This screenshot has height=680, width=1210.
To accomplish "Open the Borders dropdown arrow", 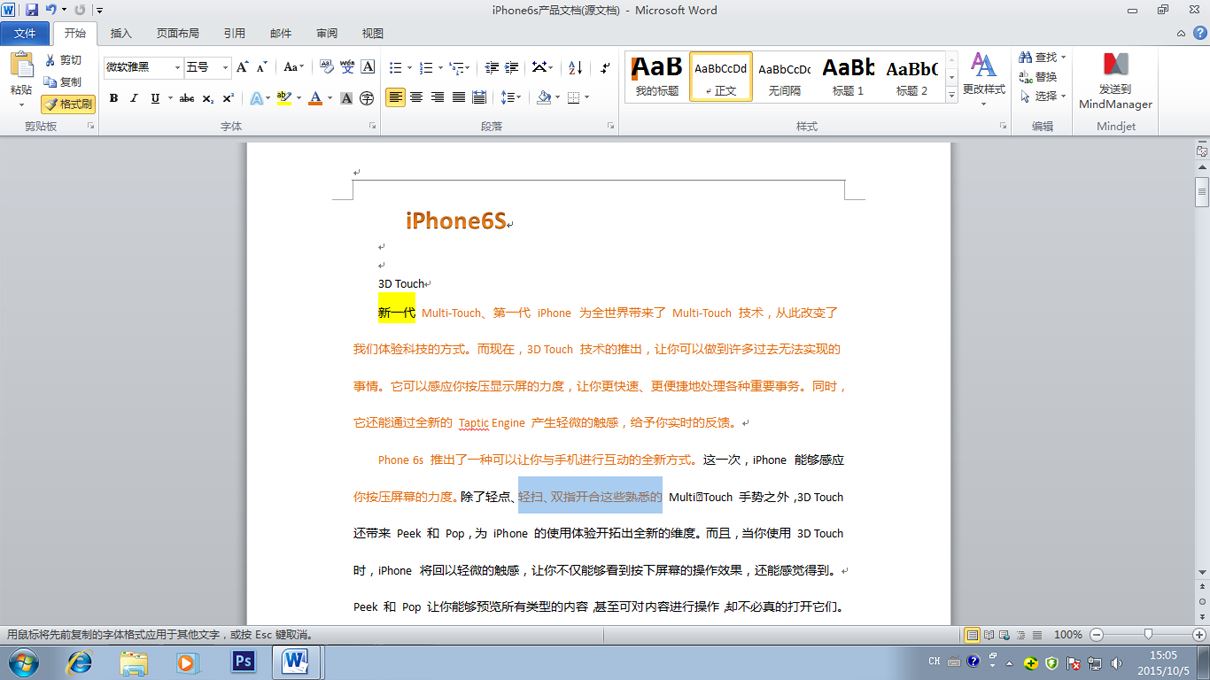I will pos(587,98).
